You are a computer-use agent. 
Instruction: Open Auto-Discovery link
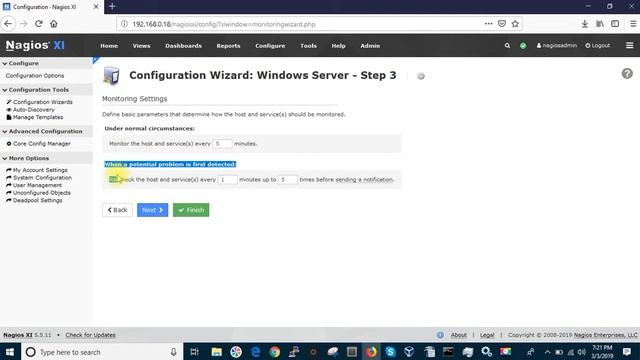coord(33,109)
